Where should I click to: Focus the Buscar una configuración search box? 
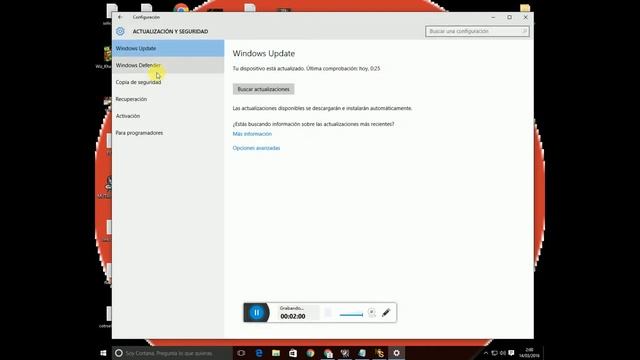477,31
